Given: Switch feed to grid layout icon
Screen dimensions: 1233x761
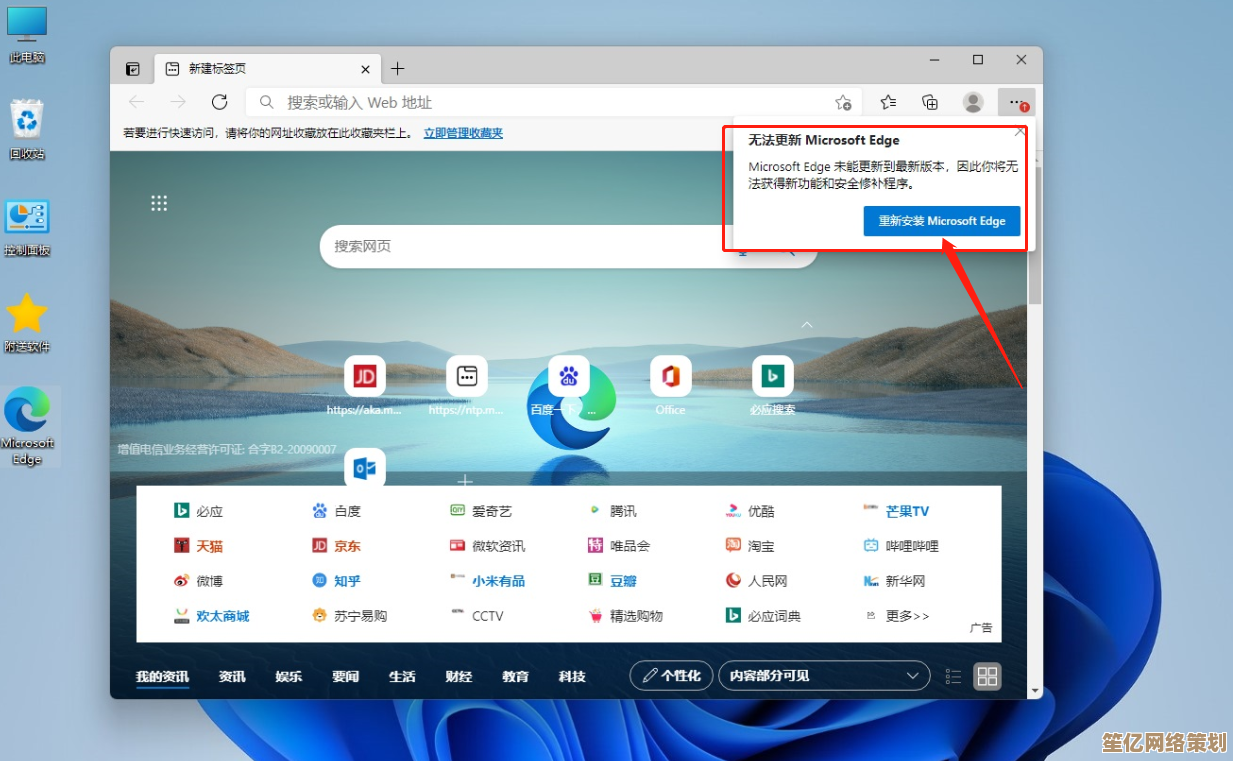Looking at the screenshot, I should (x=987, y=676).
